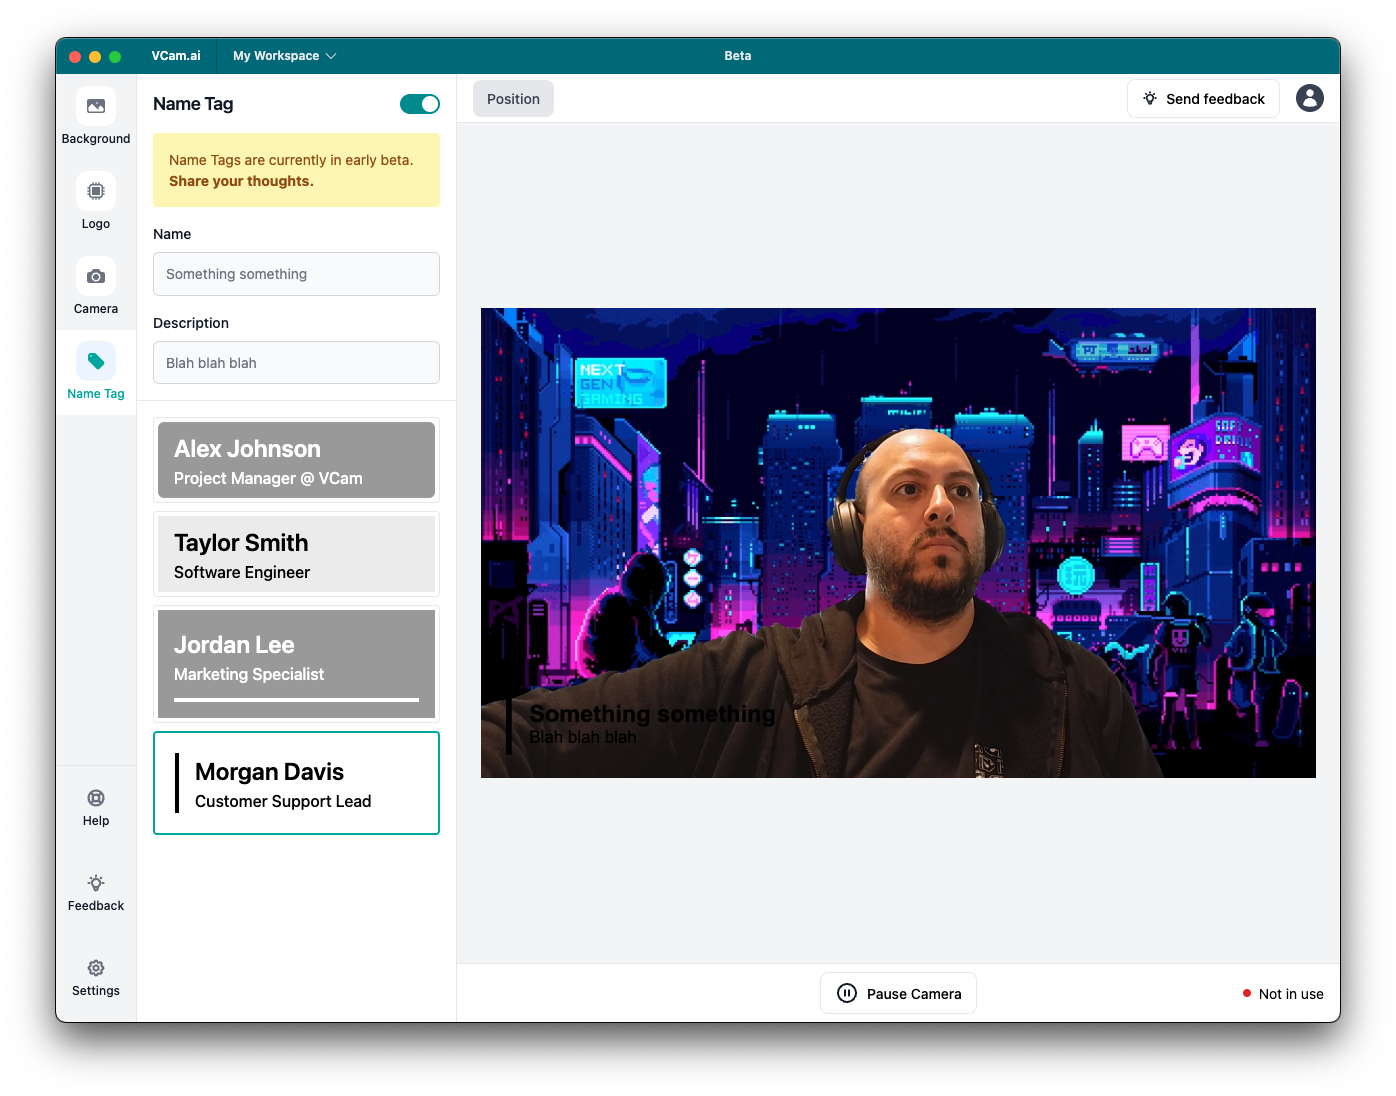Click the Name Tag sidebar icon
The image size is (1396, 1096).
(x=96, y=361)
